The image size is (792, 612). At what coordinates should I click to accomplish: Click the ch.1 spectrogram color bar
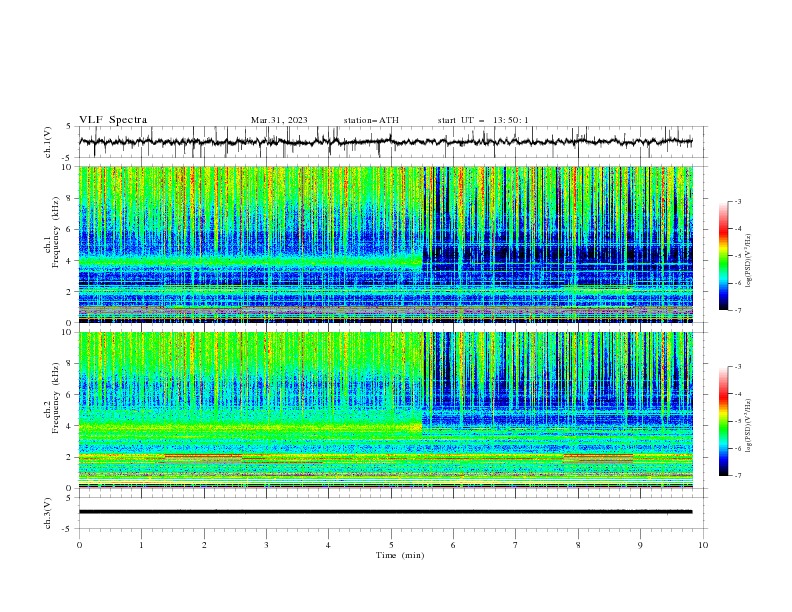723,256
